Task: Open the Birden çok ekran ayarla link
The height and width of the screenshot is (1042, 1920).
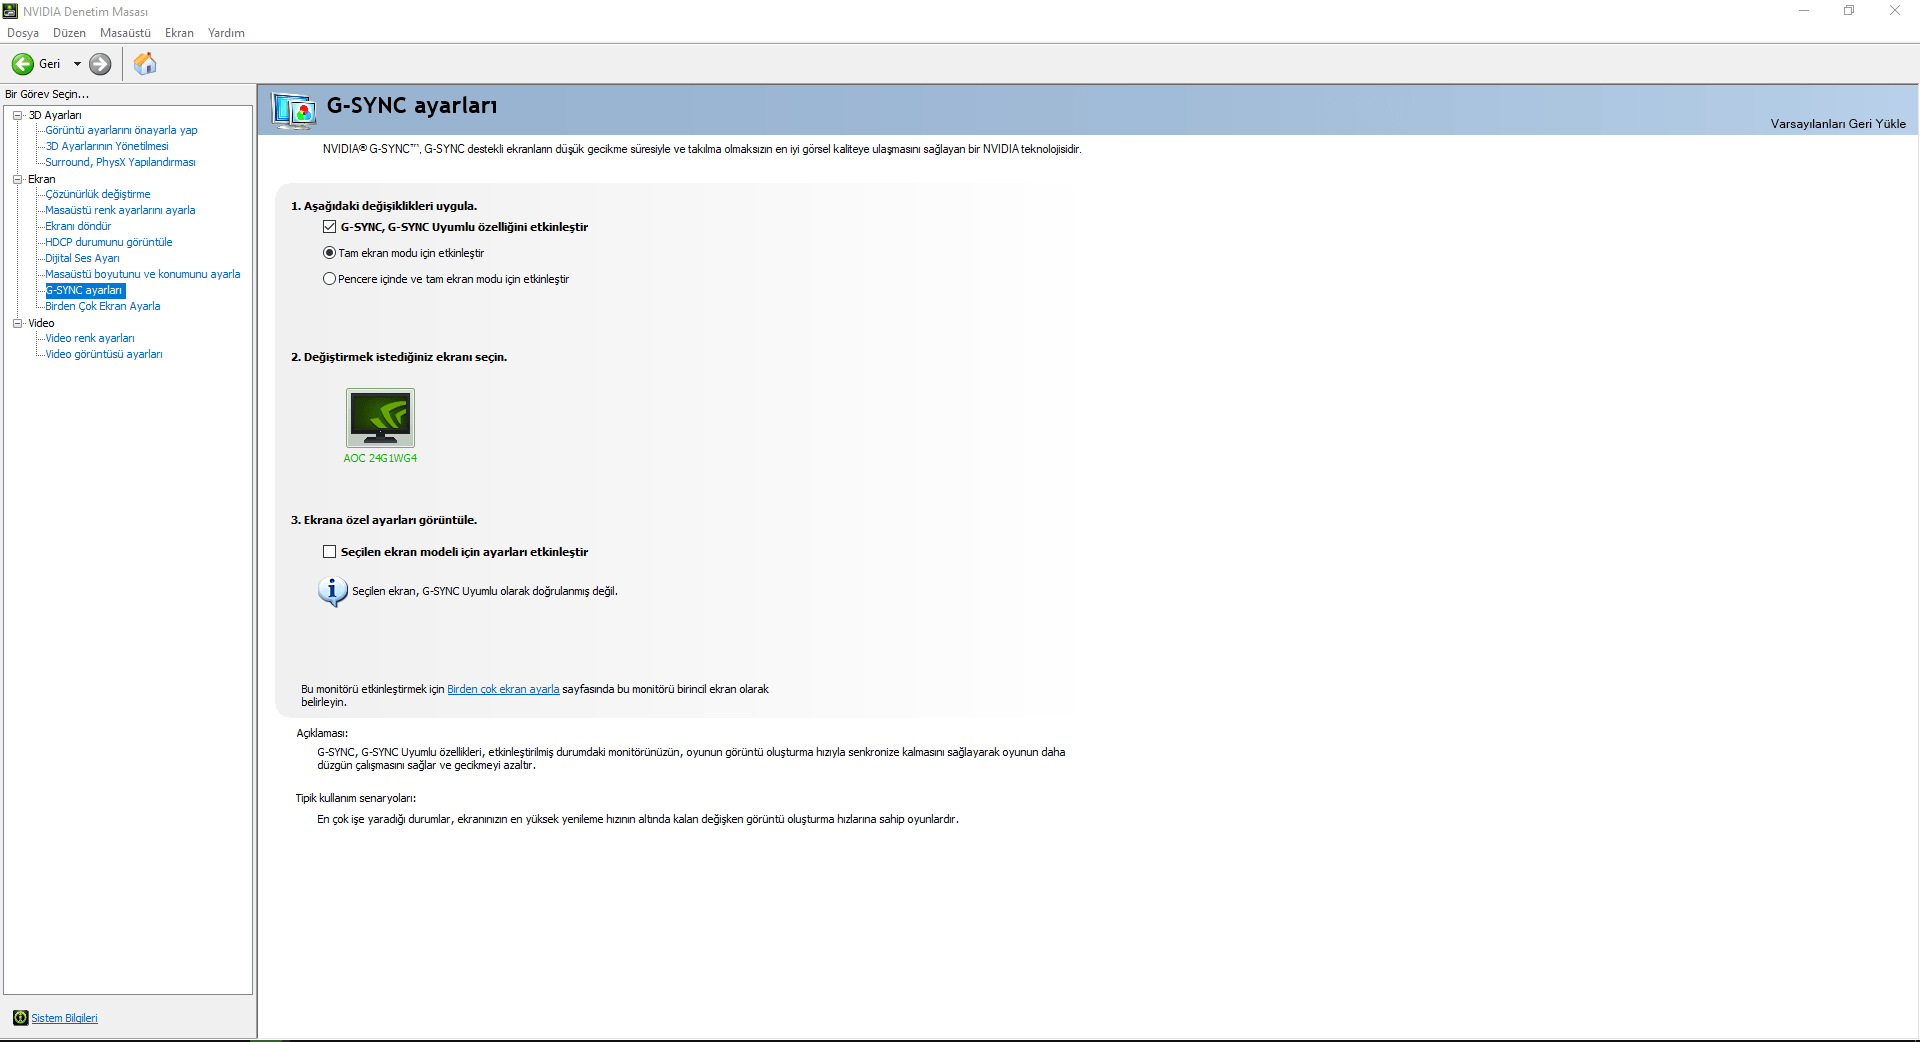Action: (503, 689)
